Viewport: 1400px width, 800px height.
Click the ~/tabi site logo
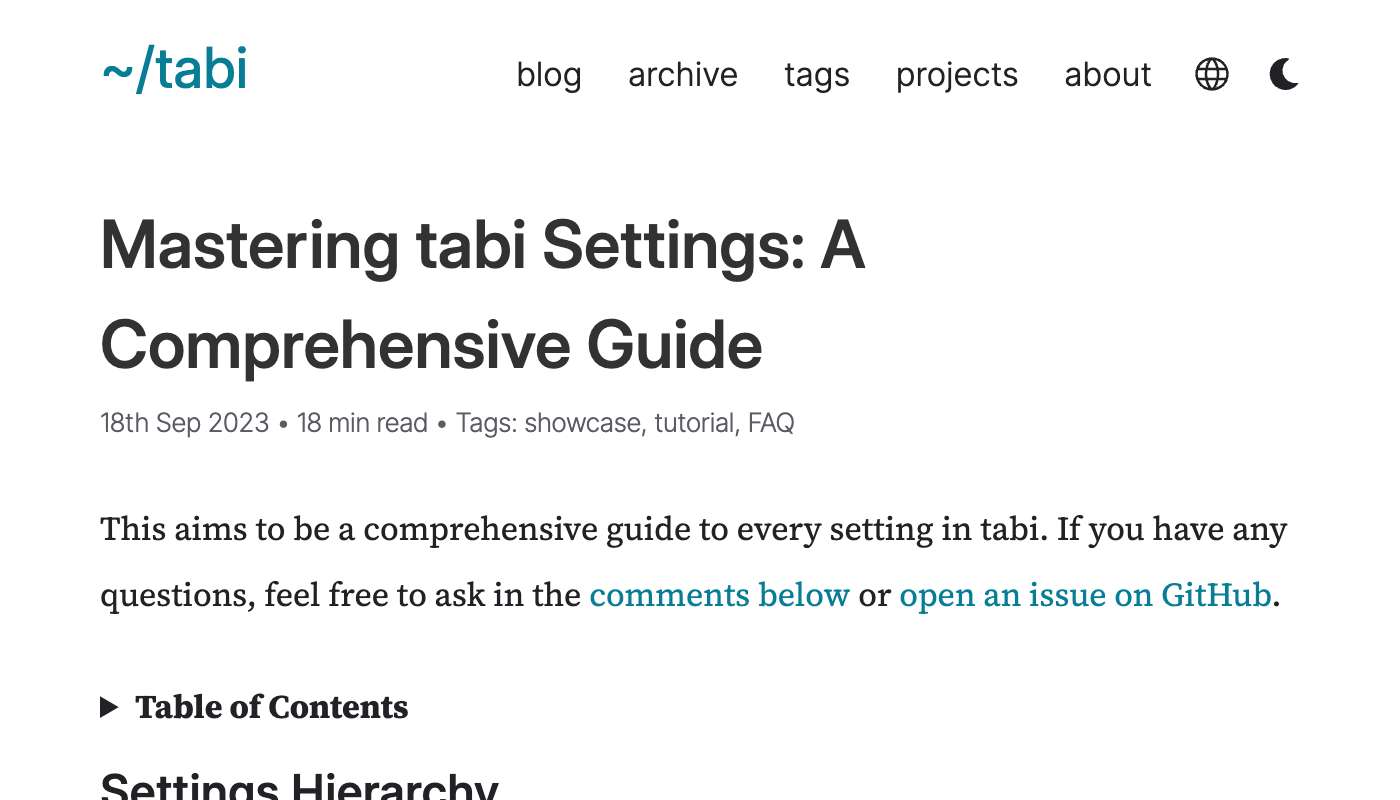(x=174, y=70)
